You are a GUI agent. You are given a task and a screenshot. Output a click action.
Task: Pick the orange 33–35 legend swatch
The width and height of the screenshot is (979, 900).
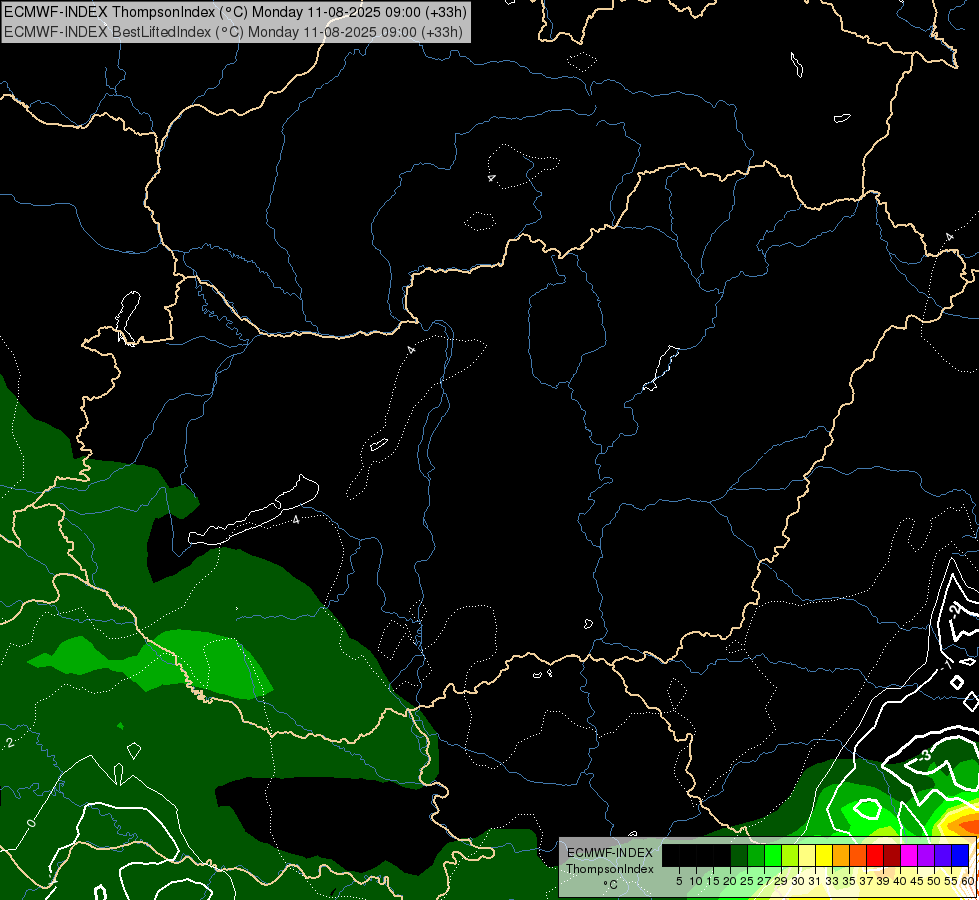point(841,855)
